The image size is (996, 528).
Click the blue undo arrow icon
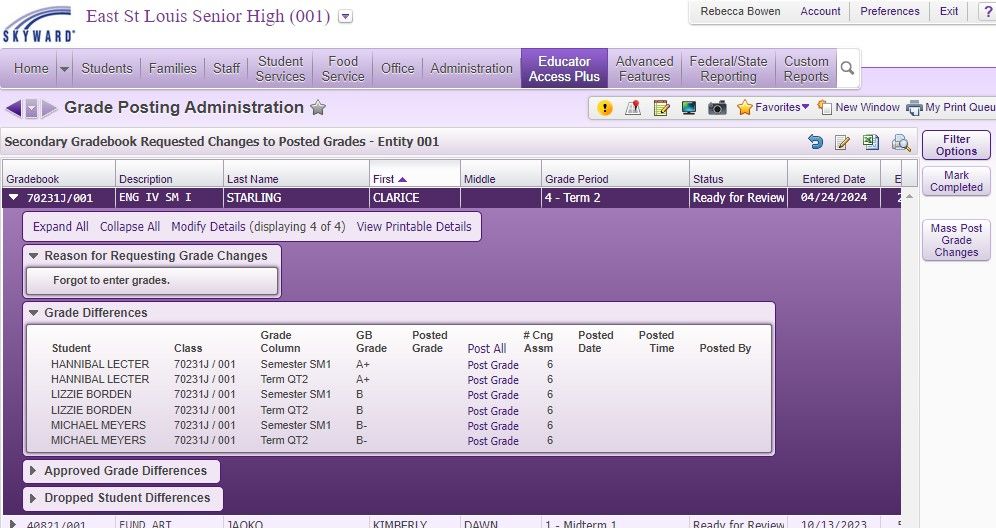pos(816,142)
